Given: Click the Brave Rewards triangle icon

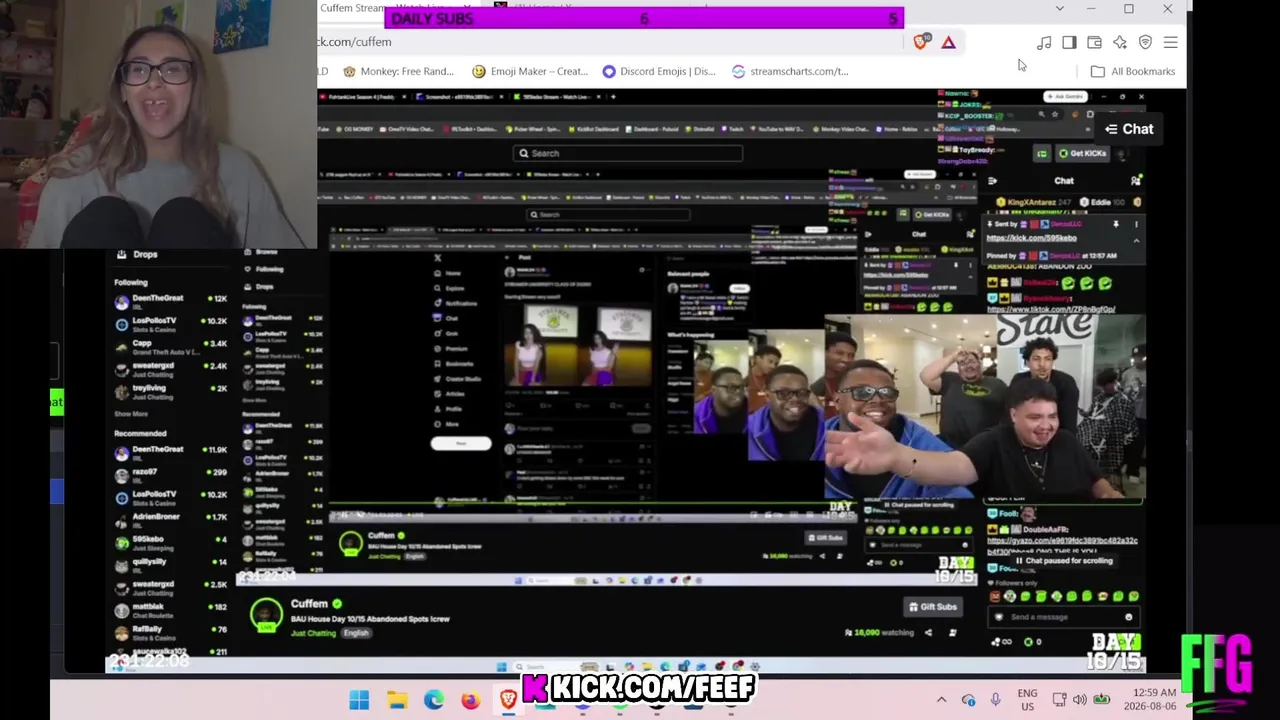Looking at the screenshot, I should (x=948, y=42).
